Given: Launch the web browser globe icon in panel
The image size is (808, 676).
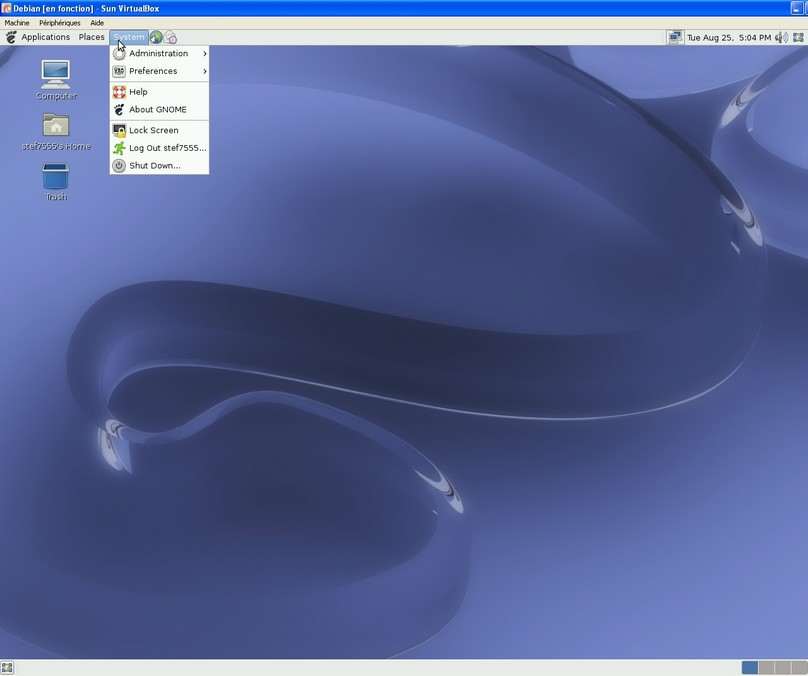Looking at the screenshot, I should [156, 37].
